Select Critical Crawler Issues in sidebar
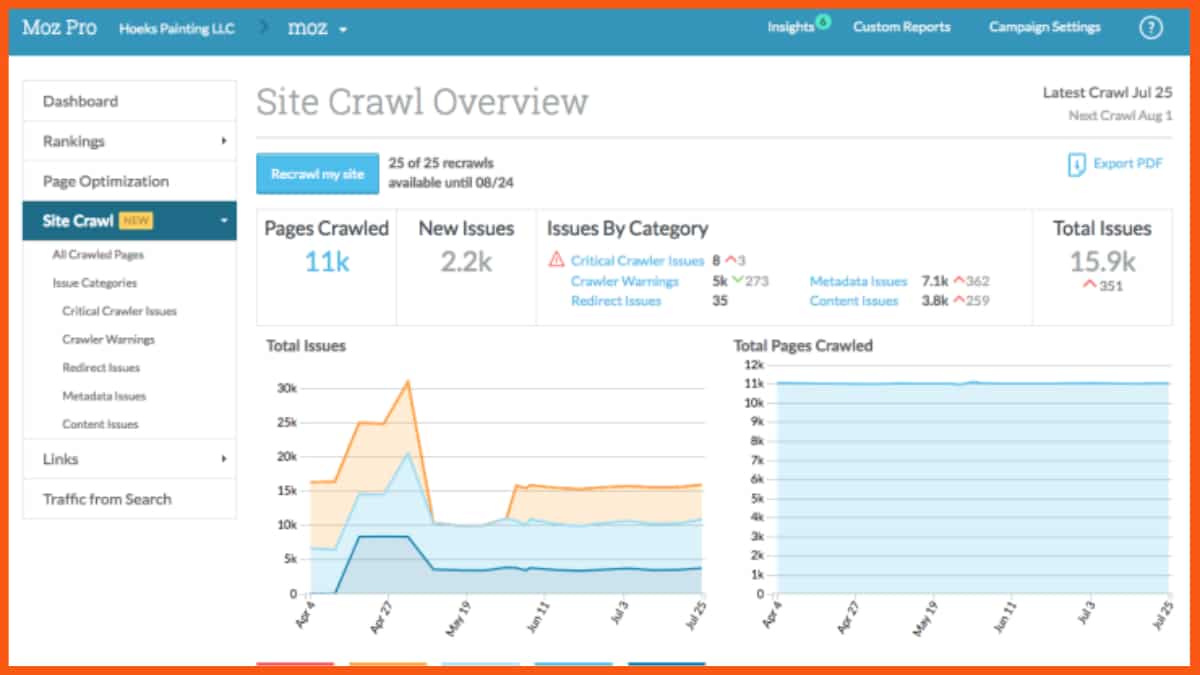This screenshot has height=675, width=1200. tap(119, 311)
